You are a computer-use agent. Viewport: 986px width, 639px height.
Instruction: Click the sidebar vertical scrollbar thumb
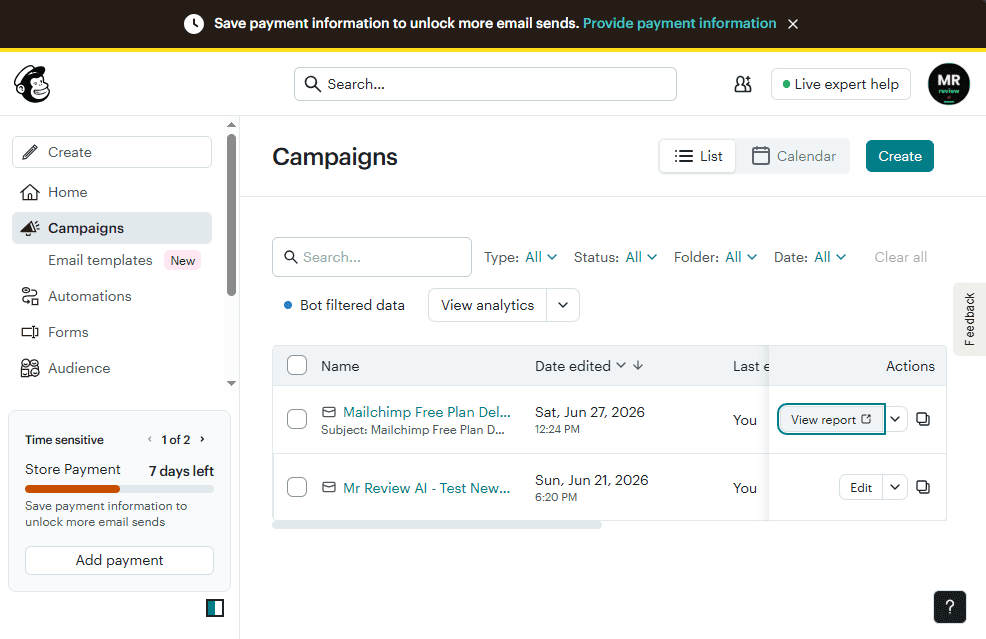click(x=231, y=214)
